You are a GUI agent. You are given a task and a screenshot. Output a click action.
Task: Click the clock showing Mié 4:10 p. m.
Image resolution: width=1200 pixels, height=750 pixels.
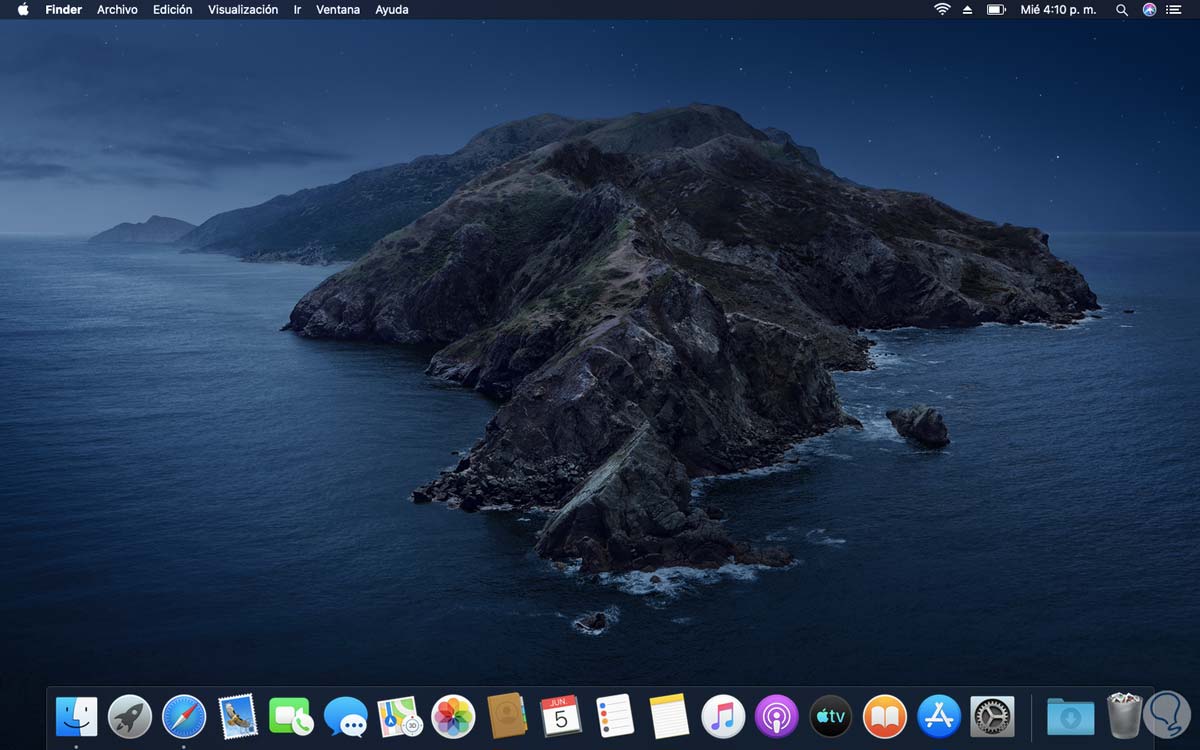[x=1058, y=10]
